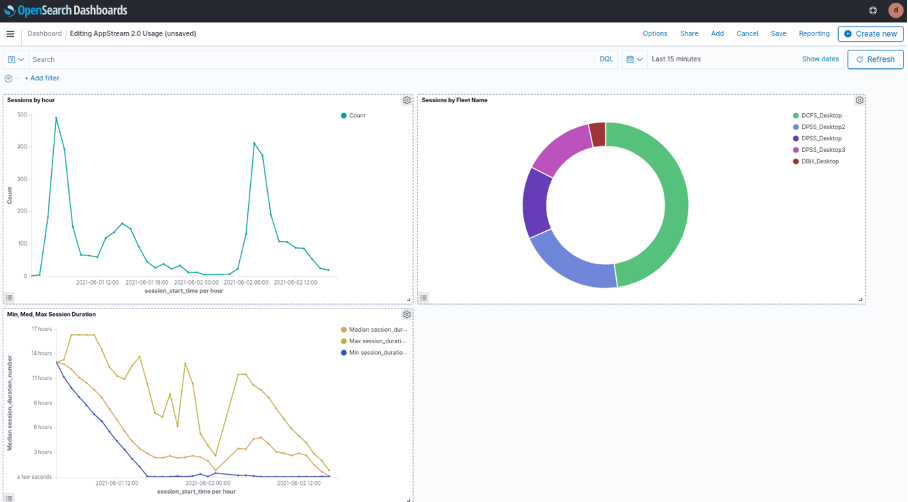Viewport: 908px width, 502px height.
Task: Open Sessions by hour panel gear options
Action: 407,100
